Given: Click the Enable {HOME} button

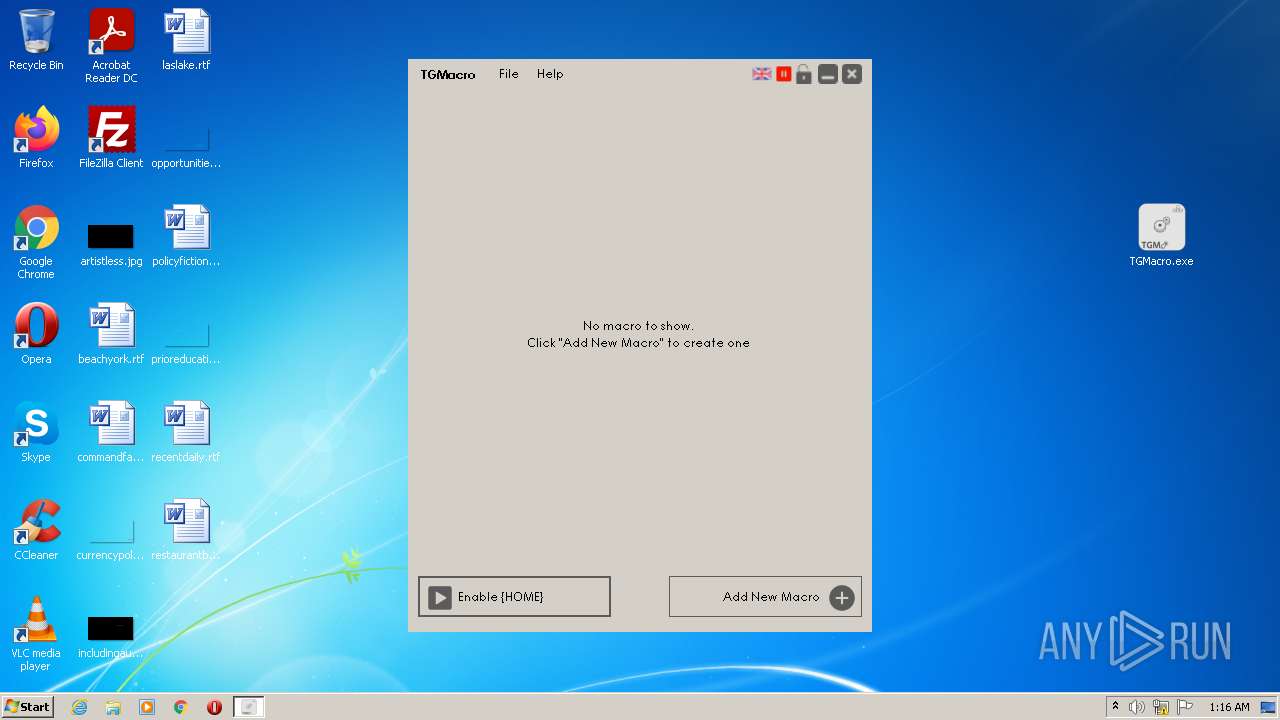Looking at the screenshot, I should tap(514, 597).
